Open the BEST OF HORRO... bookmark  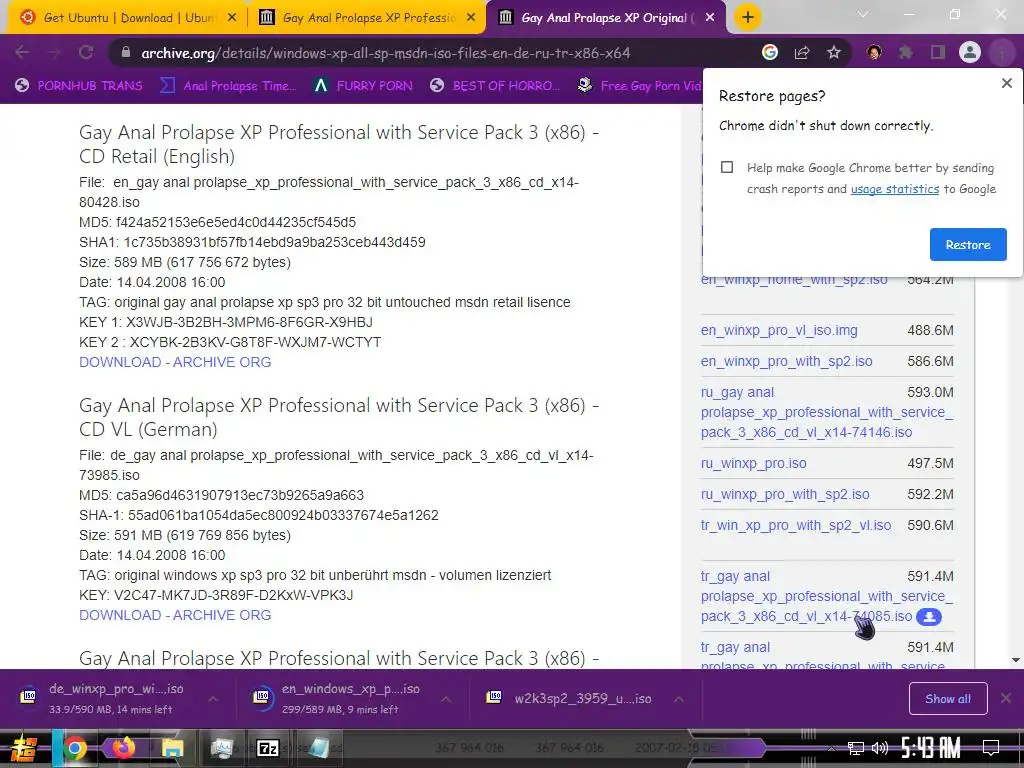495,86
